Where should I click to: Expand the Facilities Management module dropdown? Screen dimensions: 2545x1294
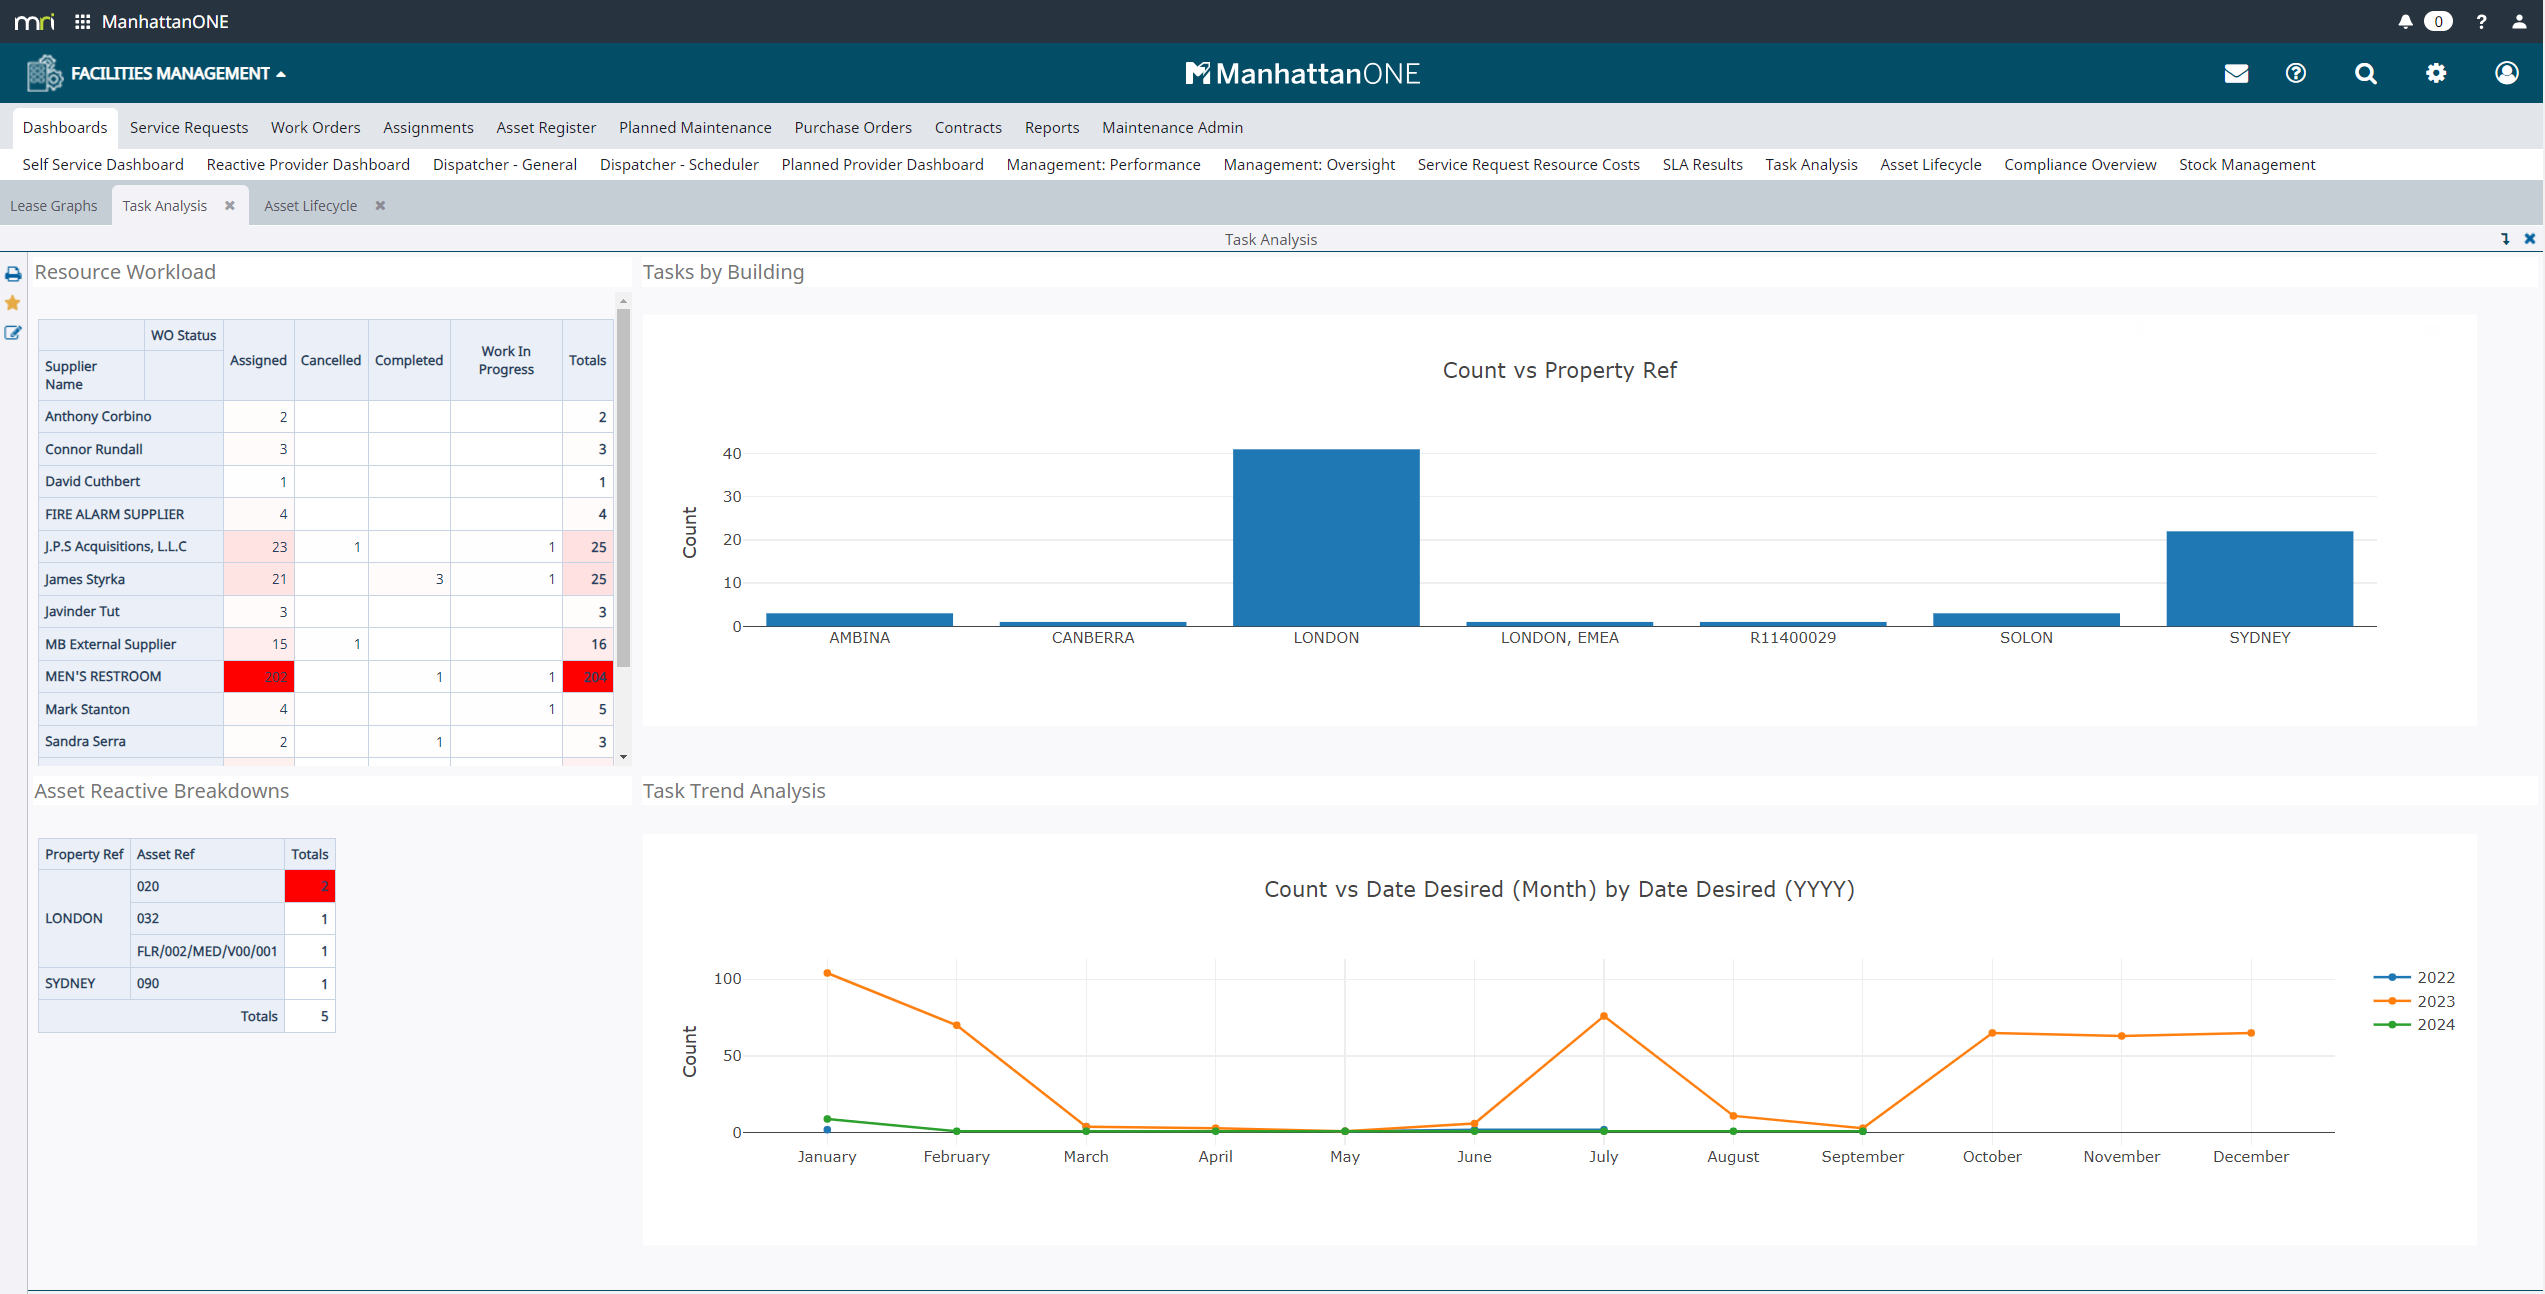[x=170, y=73]
